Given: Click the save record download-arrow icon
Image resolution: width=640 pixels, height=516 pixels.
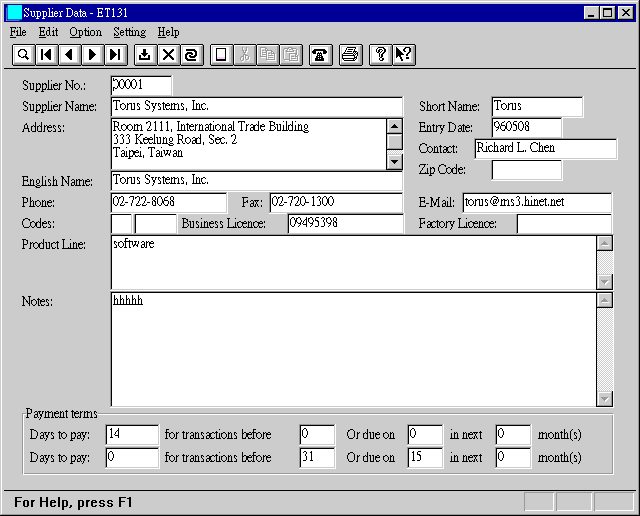Looking at the screenshot, I should click(145, 55).
